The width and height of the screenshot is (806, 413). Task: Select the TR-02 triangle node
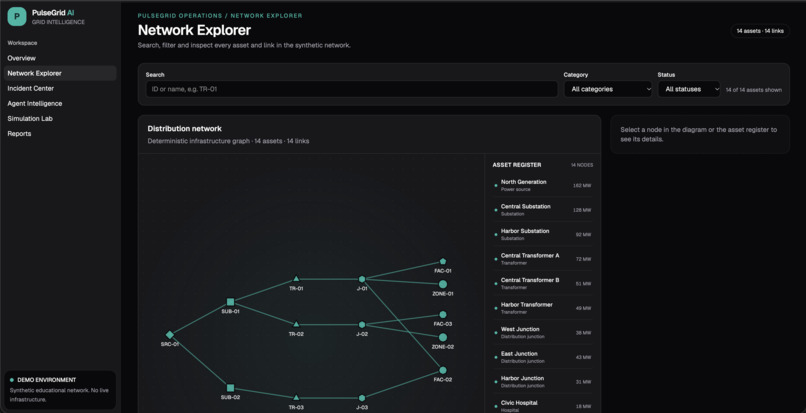[x=296, y=325]
